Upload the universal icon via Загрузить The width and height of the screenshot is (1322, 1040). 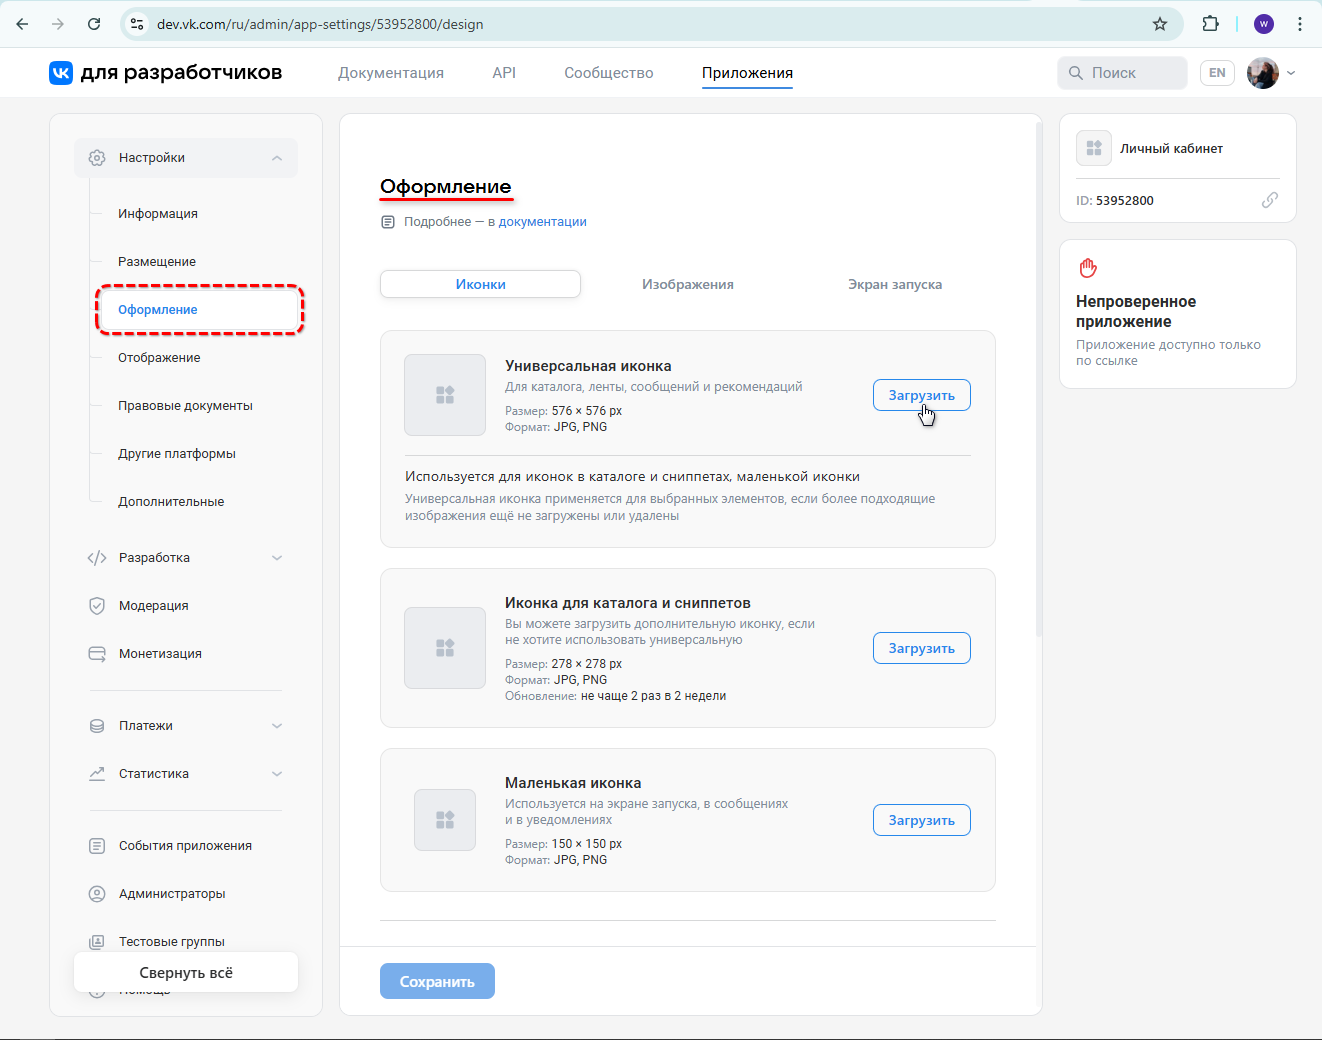[921, 395]
